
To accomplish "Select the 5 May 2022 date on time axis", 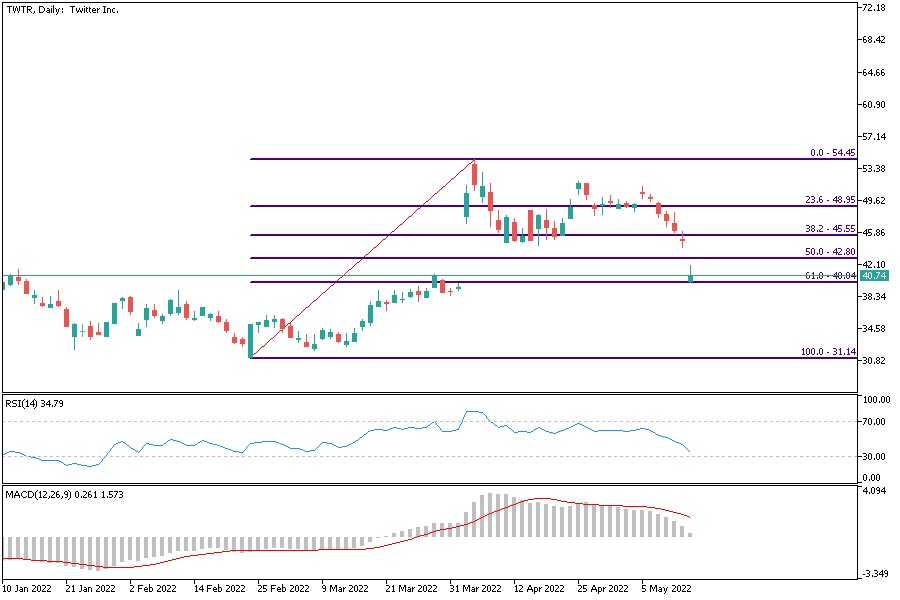I will coord(661,589).
